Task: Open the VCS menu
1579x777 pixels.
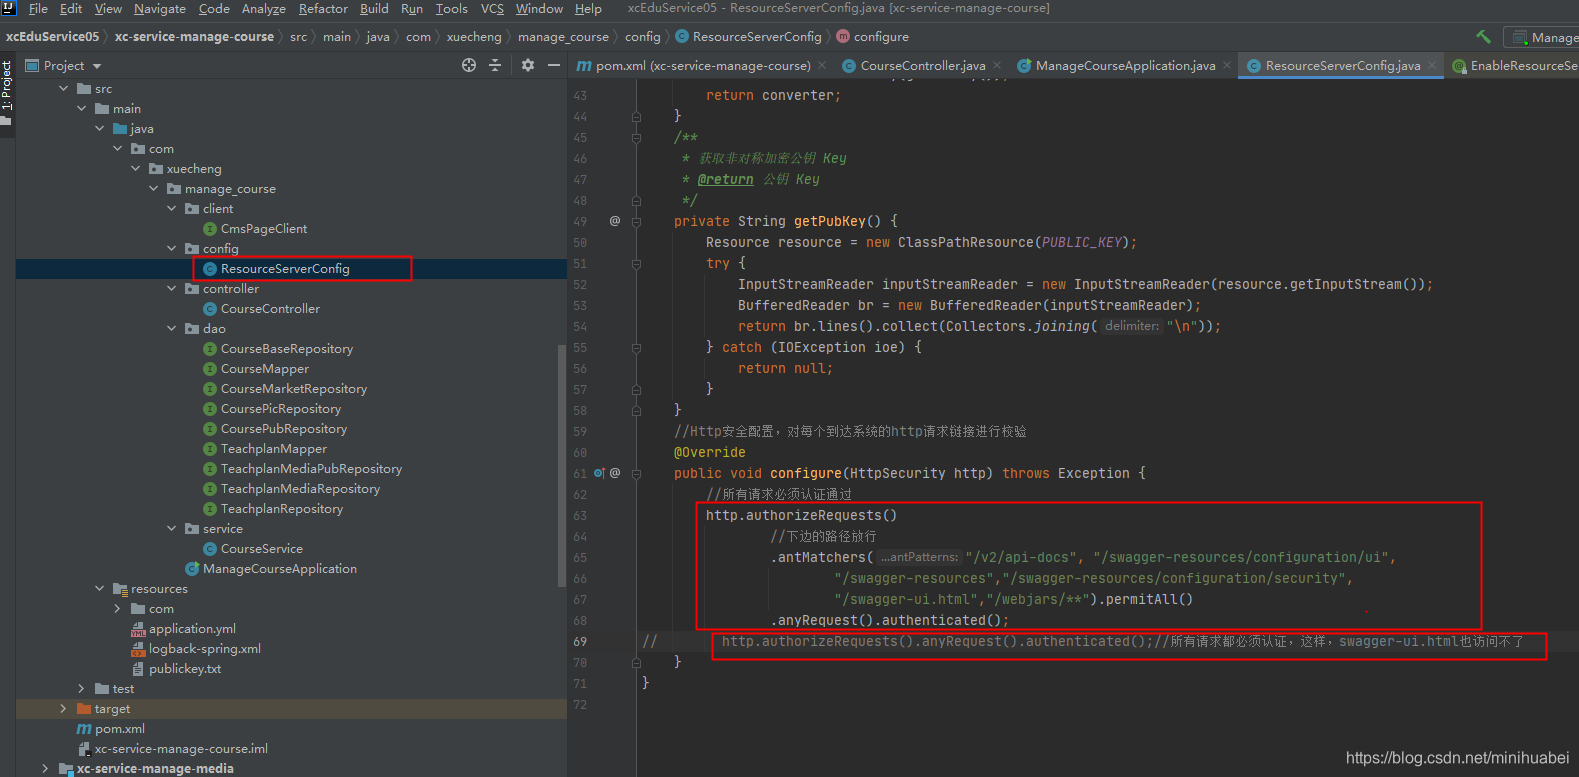Action: click(492, 9)
